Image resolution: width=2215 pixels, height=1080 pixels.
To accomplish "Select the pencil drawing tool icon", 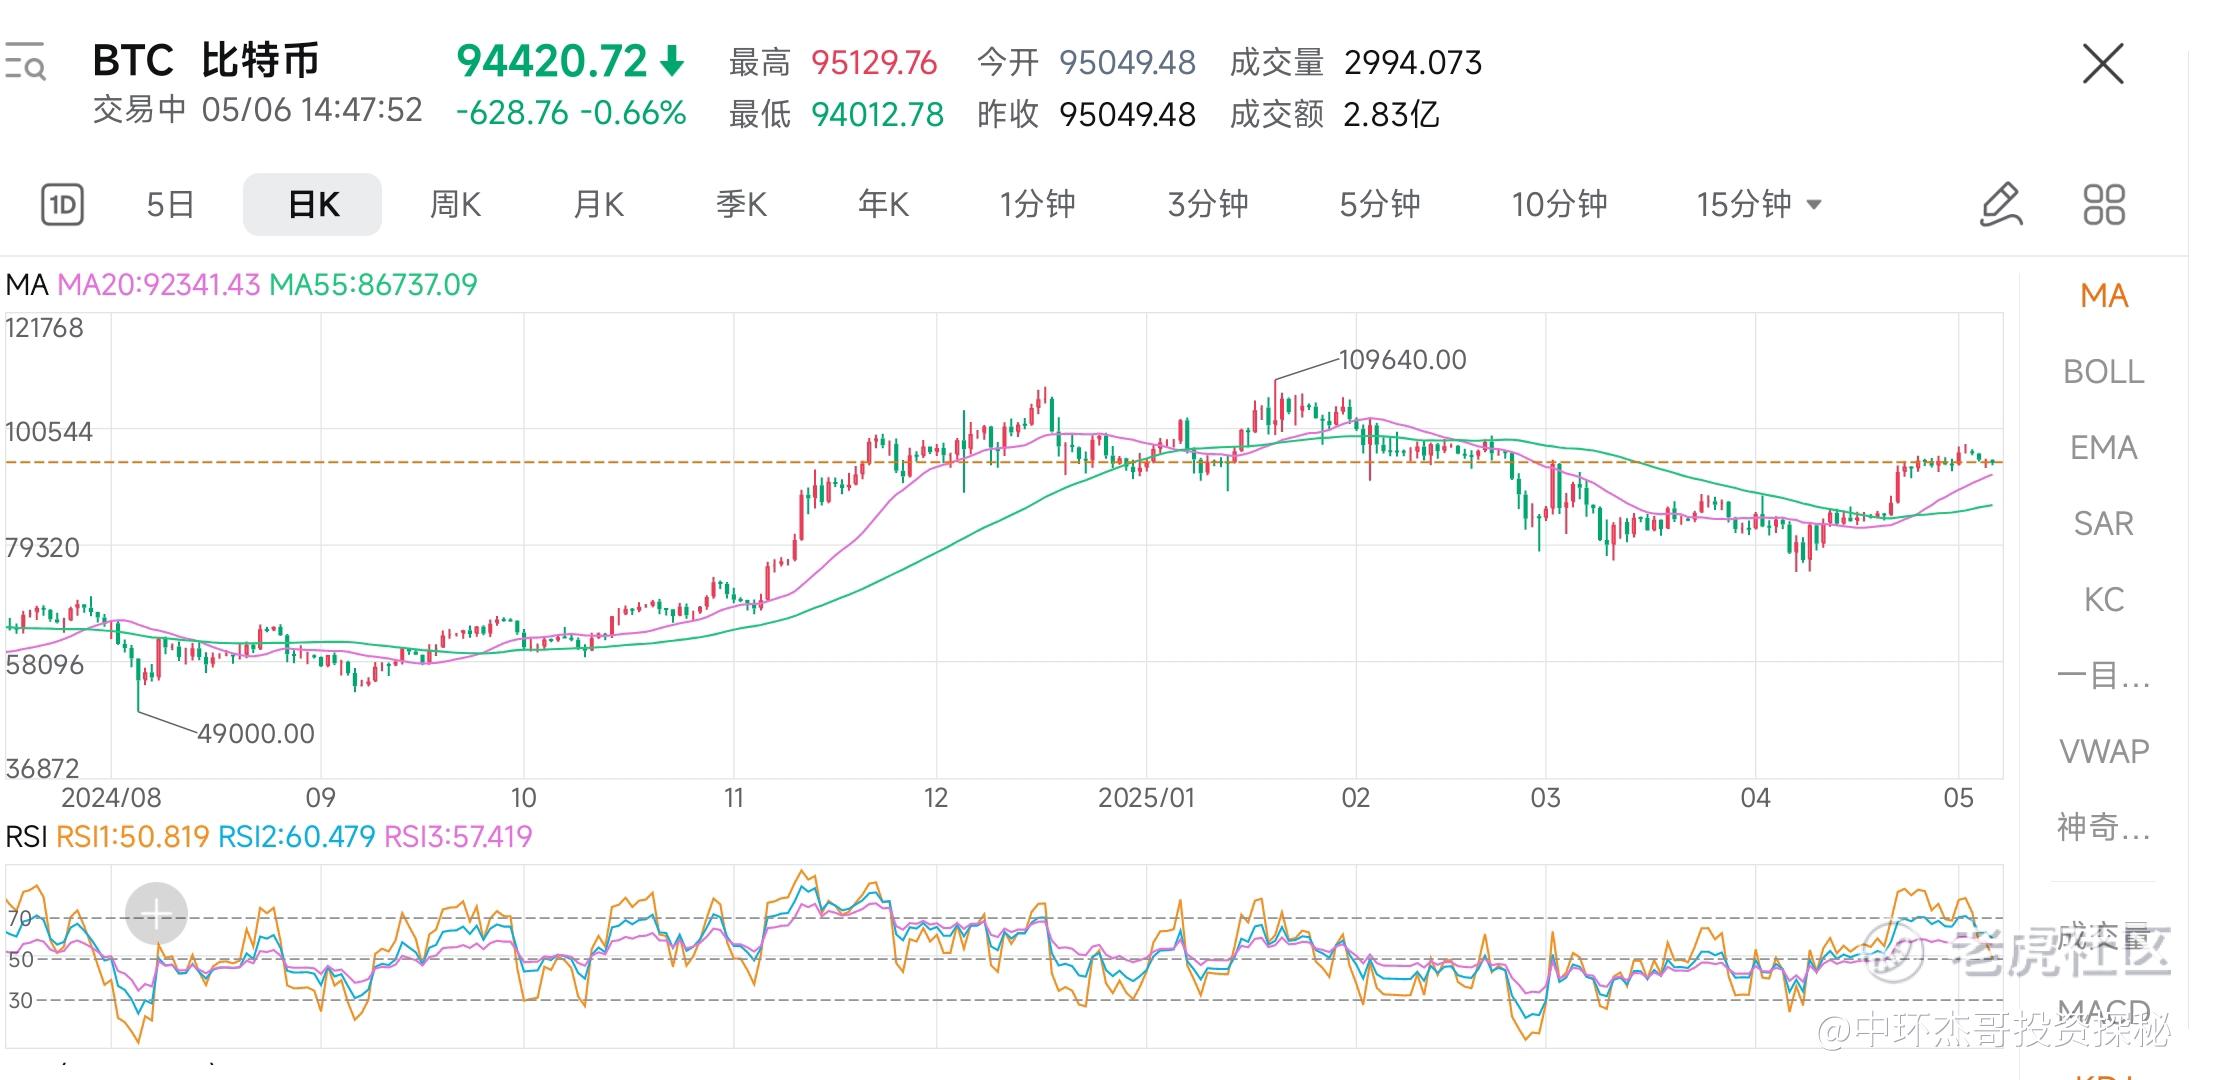I will (x=2001, y=205).
